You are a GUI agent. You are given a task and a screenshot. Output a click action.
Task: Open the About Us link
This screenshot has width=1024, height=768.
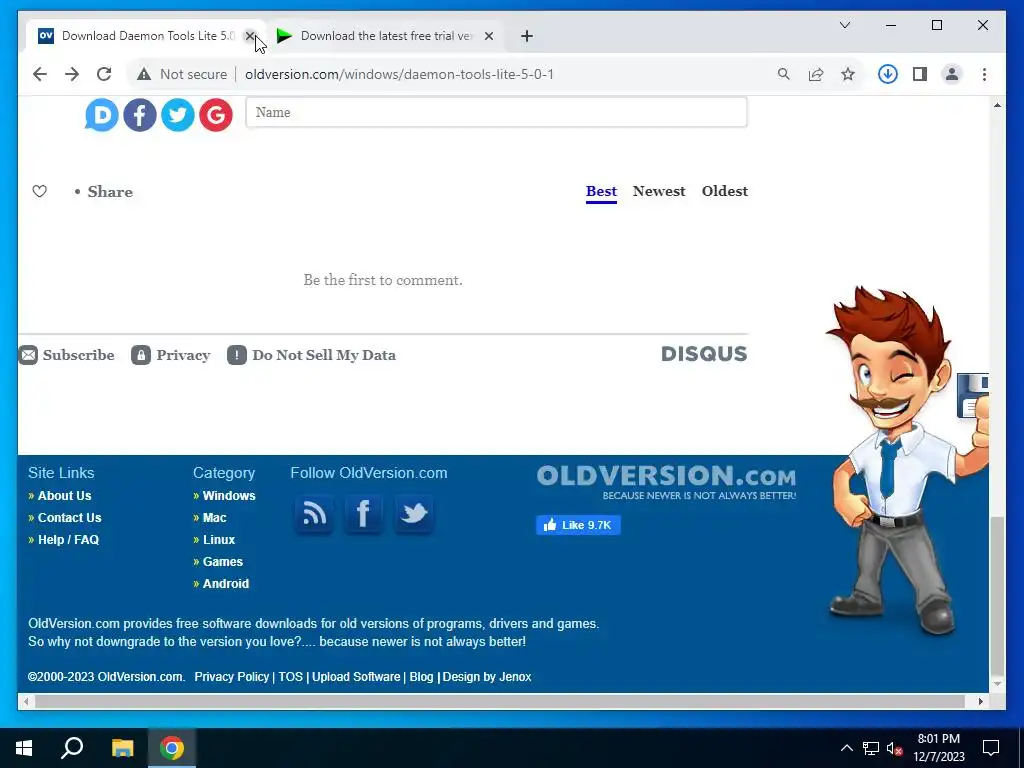(x=65, y=496)
